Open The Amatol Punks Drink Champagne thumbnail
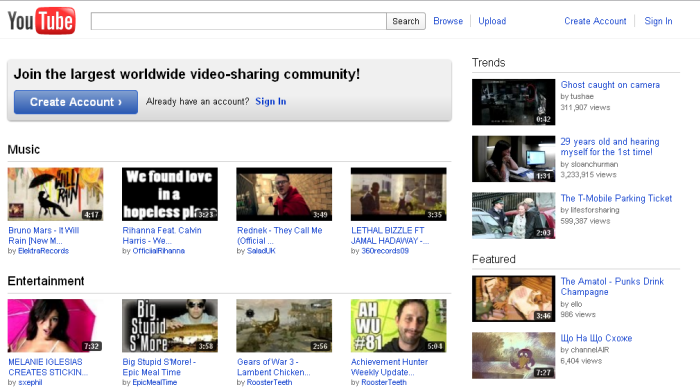Viewport: 700px width, 389px height. (513, 298)
